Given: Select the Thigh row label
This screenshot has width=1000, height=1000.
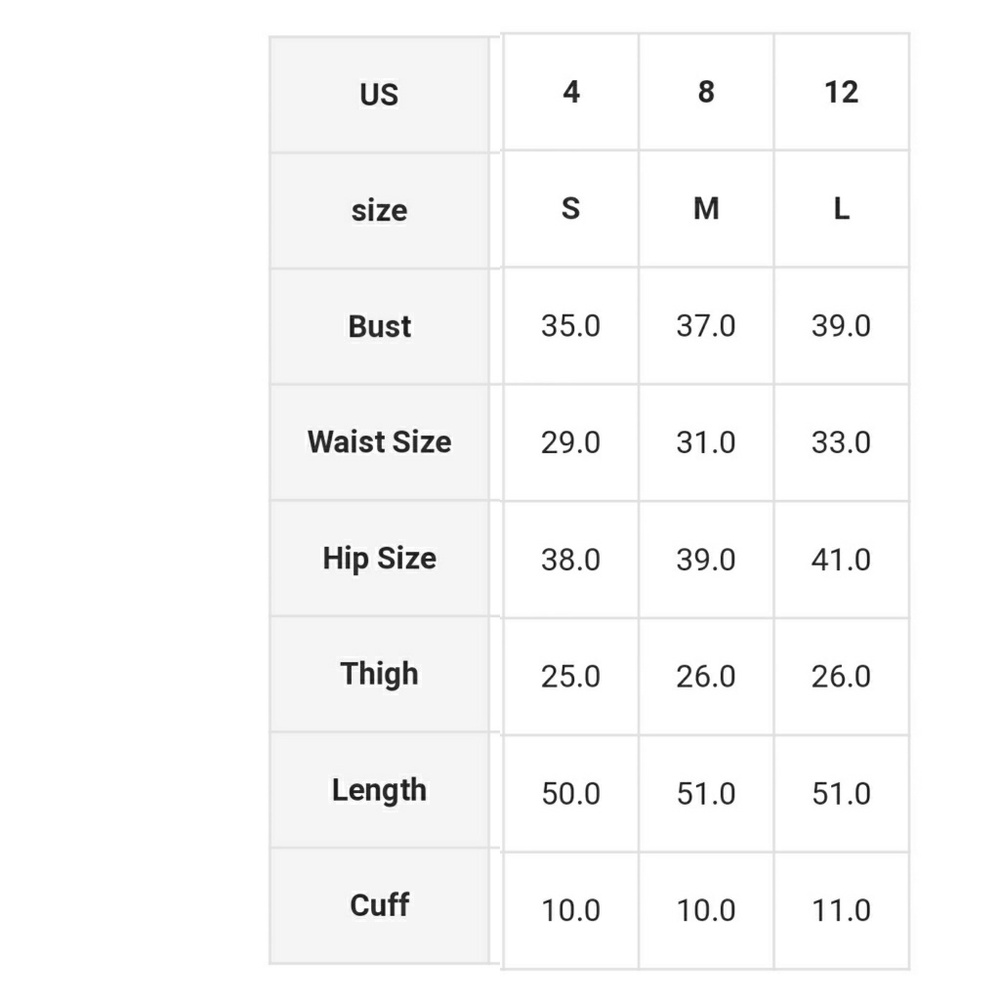Looking at the screenshot, I should [x=379, y=674].
